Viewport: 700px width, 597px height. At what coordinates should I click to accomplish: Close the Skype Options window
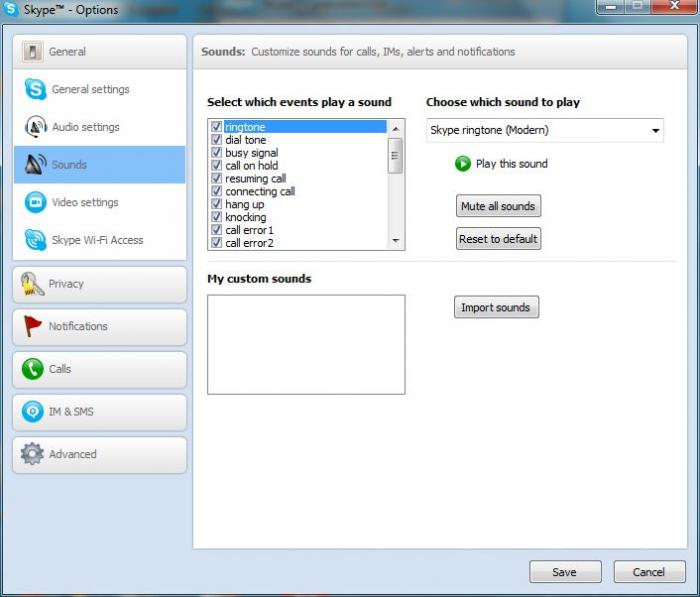pos(675,6)
